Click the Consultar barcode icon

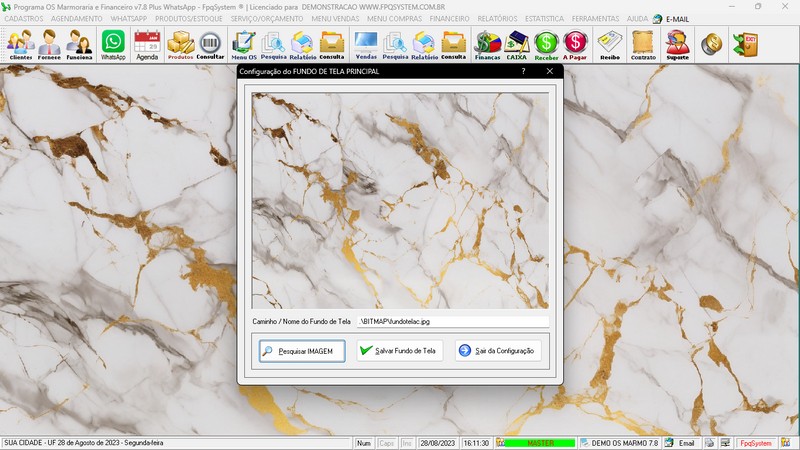pyautogui.click(x=210, y=45)
